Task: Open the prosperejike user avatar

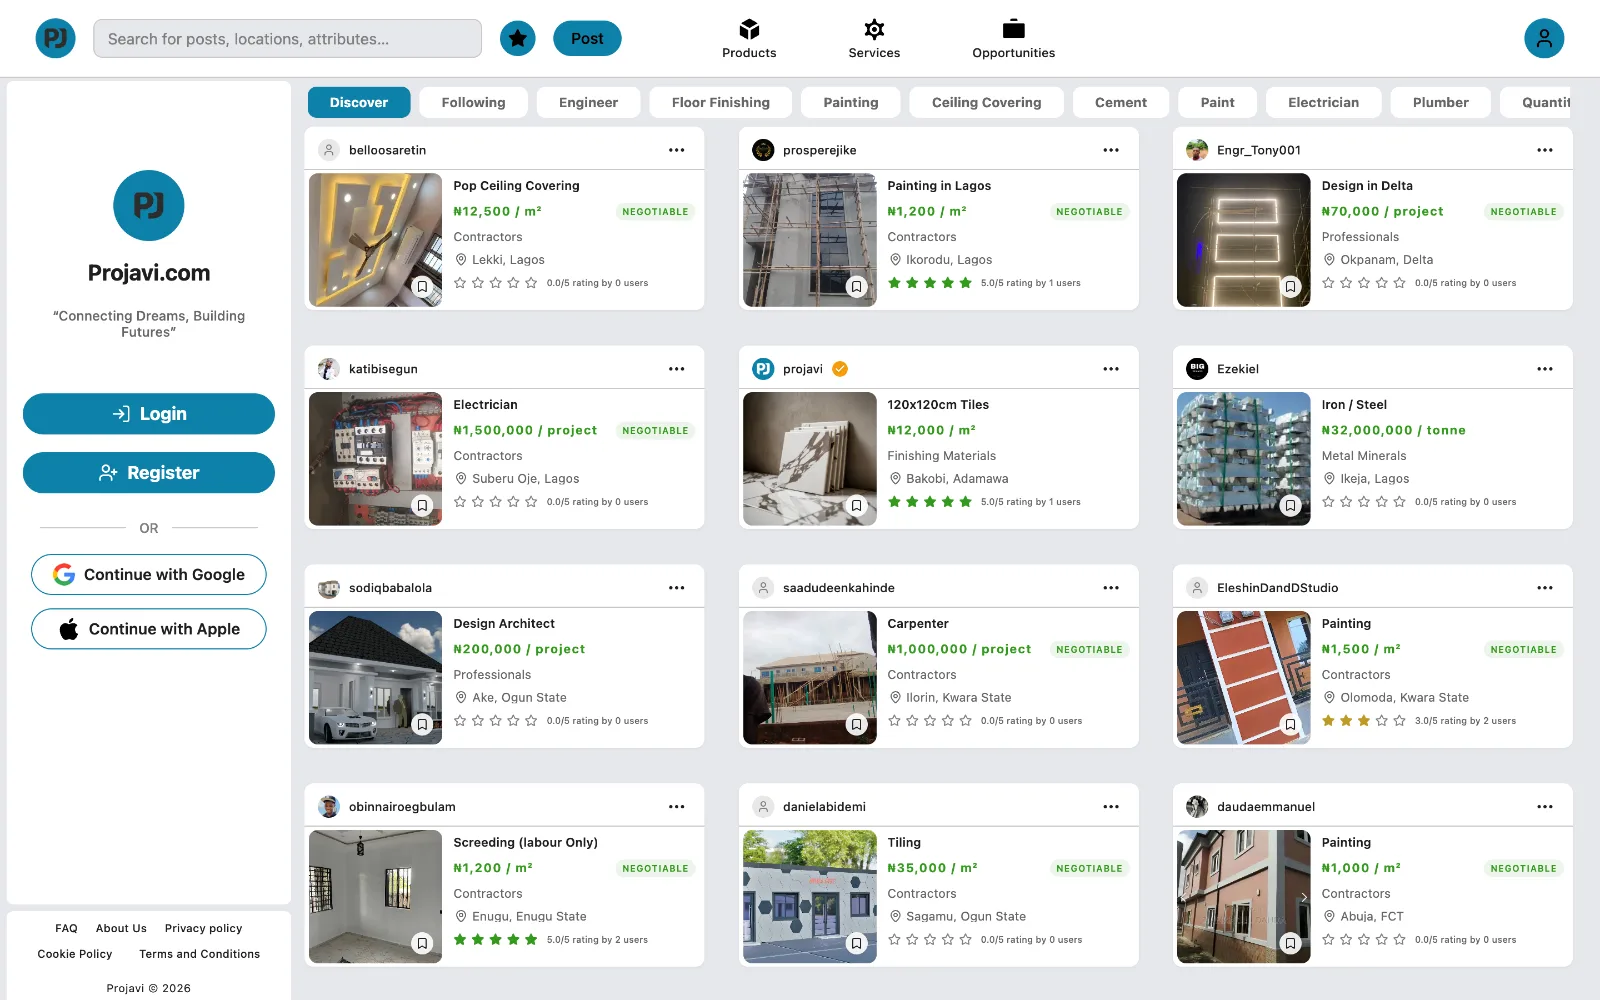Action: [763, 150]
